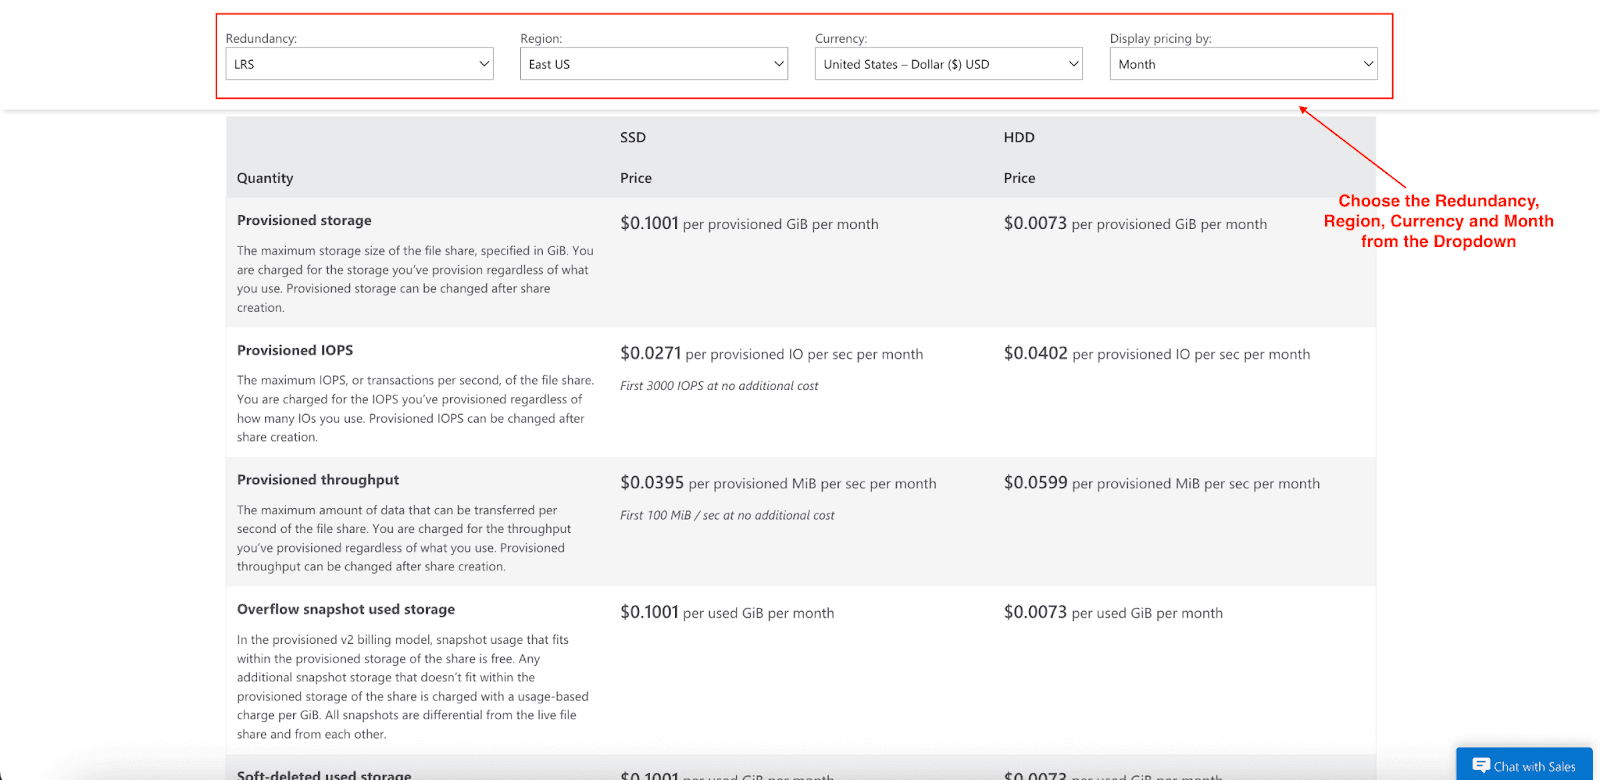Open the Redundancy dropdown showing LRS
Screen dimensions: 1600x780
pyautogui.click(x=359, y=64)
